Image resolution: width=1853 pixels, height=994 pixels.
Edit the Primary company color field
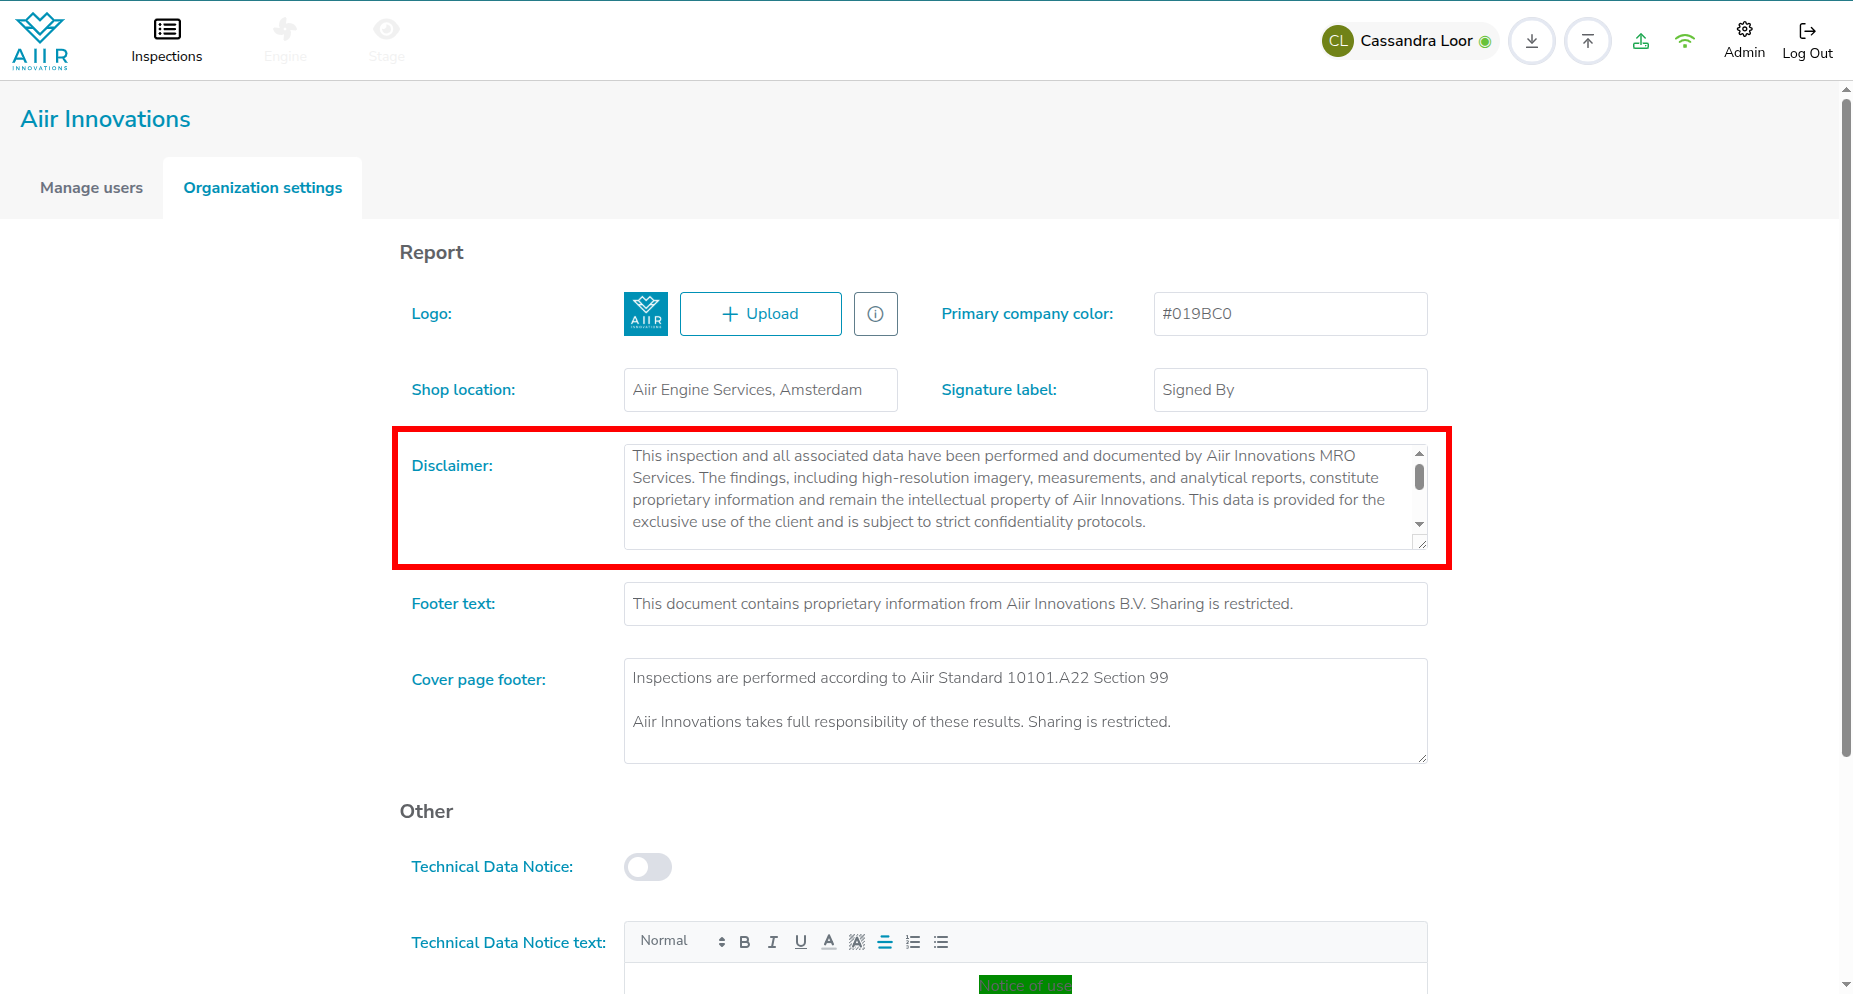pyautogui.click(x=1290, y=314)
